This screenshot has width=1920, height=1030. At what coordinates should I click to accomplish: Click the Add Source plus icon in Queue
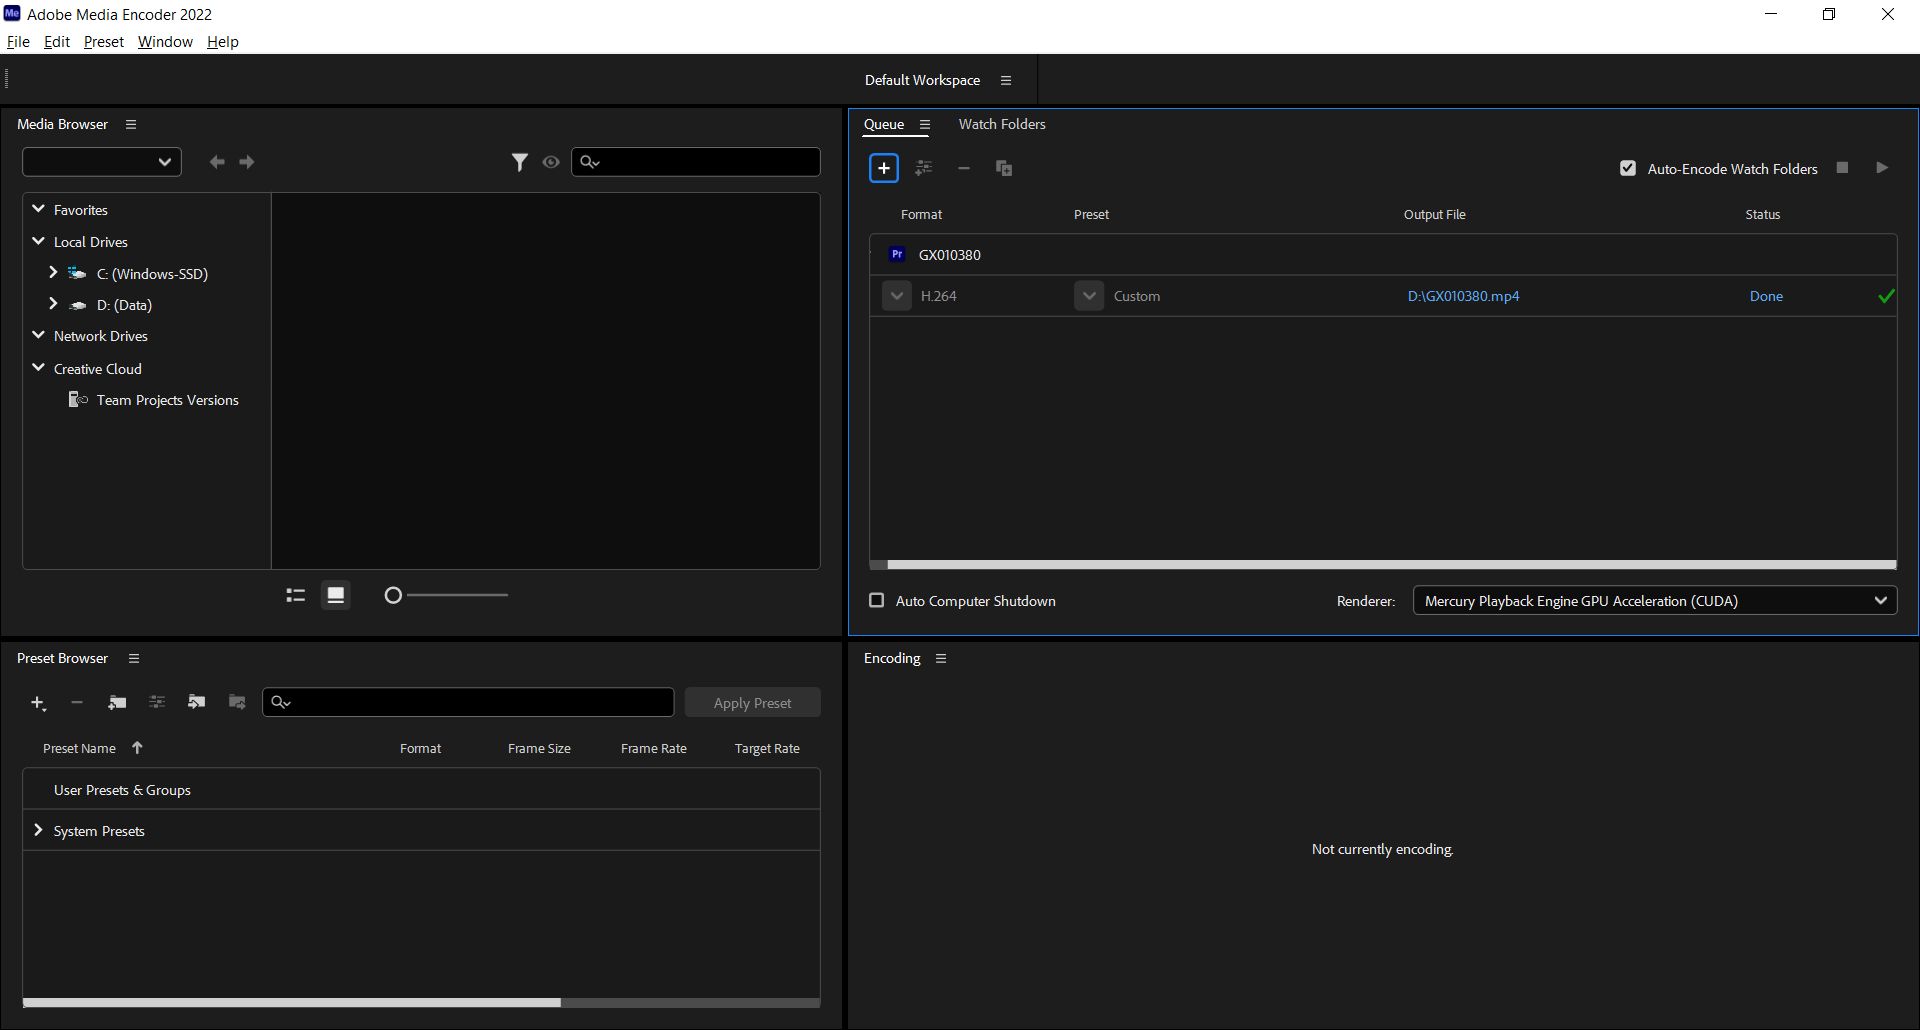pos(884,168)
